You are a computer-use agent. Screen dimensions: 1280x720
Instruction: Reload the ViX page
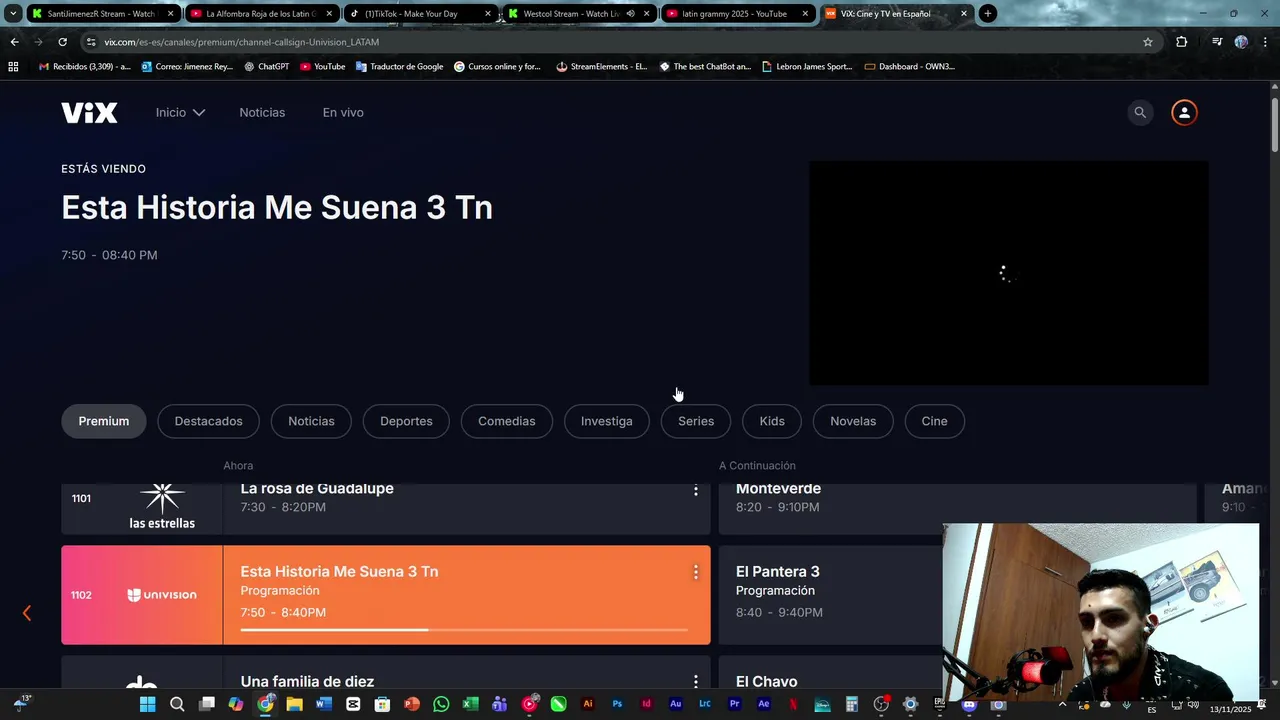[x=62, y=42]
